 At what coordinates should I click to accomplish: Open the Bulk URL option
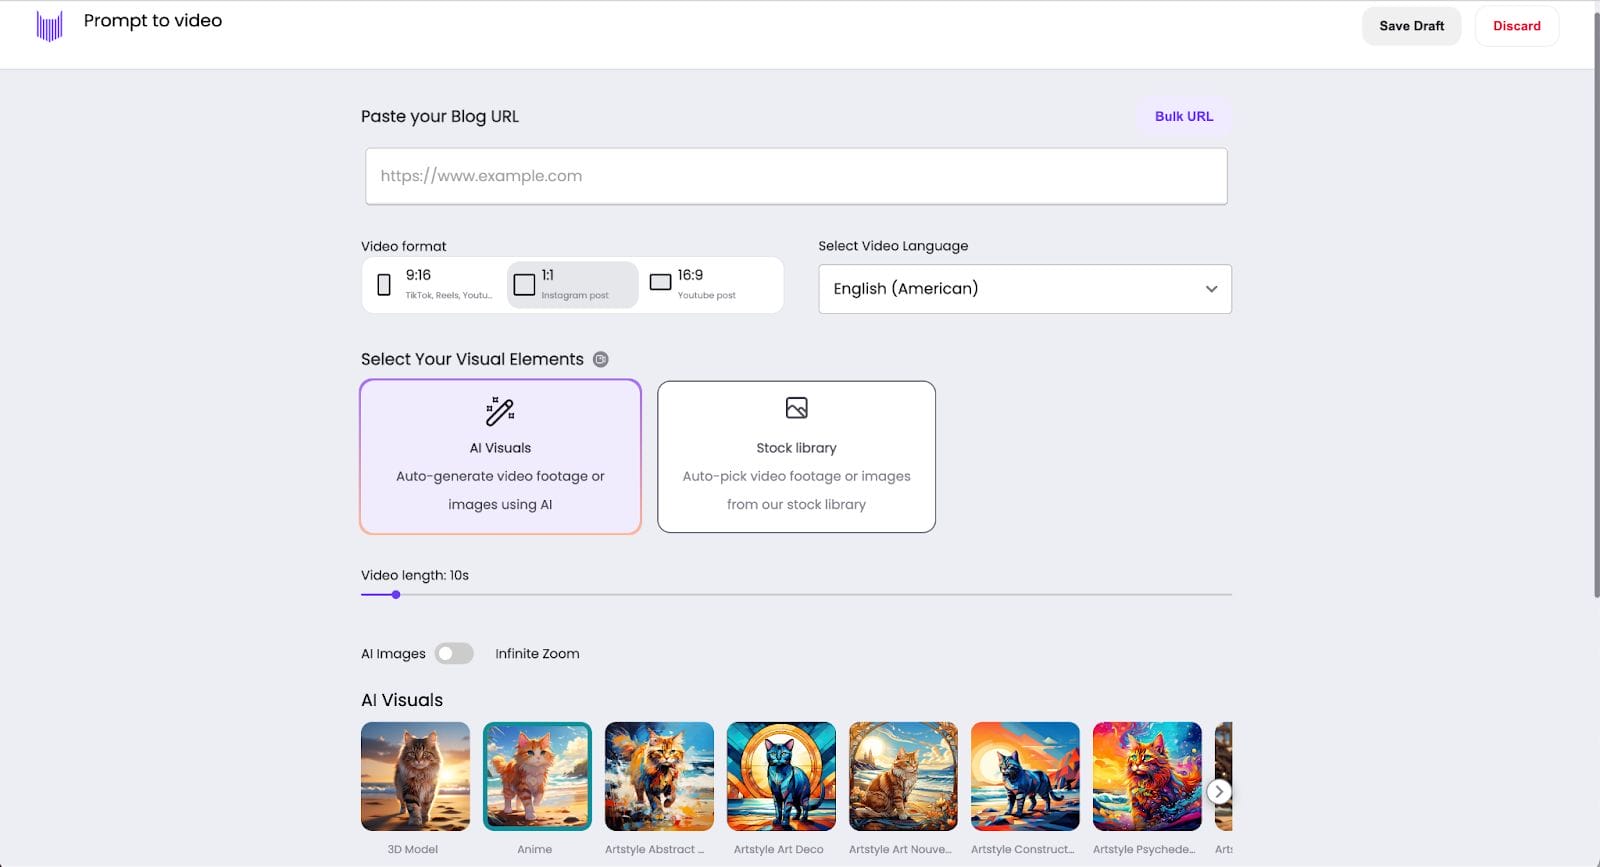[1183, 117]
